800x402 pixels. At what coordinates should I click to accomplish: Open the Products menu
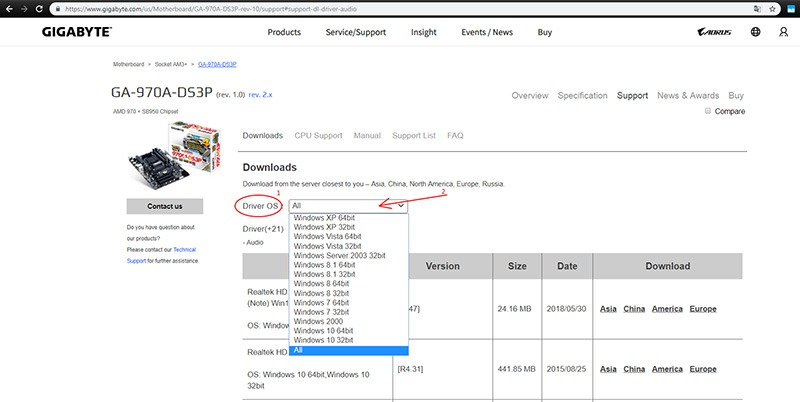[x=284, y=32]
